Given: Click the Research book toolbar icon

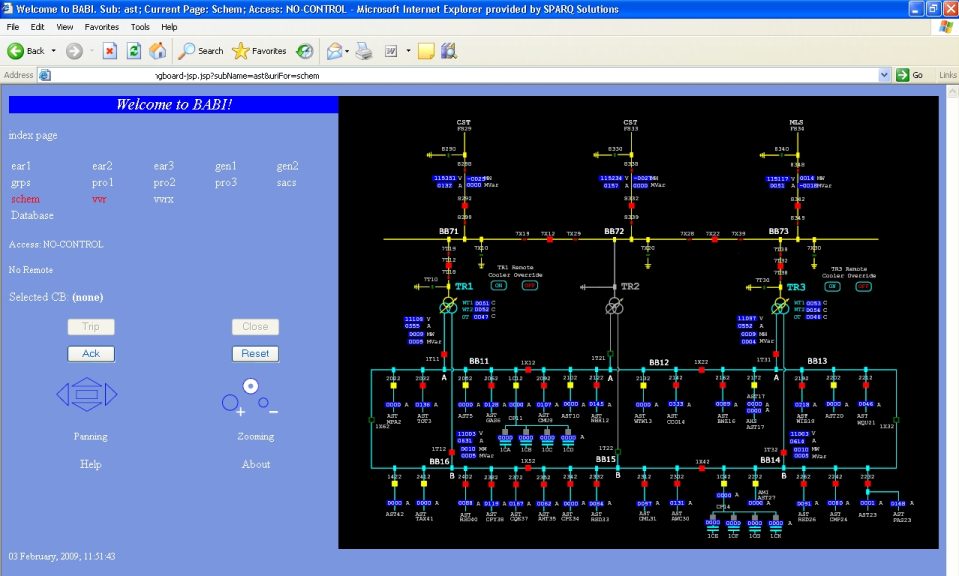Looking at the screenshot, I should (x=448, y=51).
